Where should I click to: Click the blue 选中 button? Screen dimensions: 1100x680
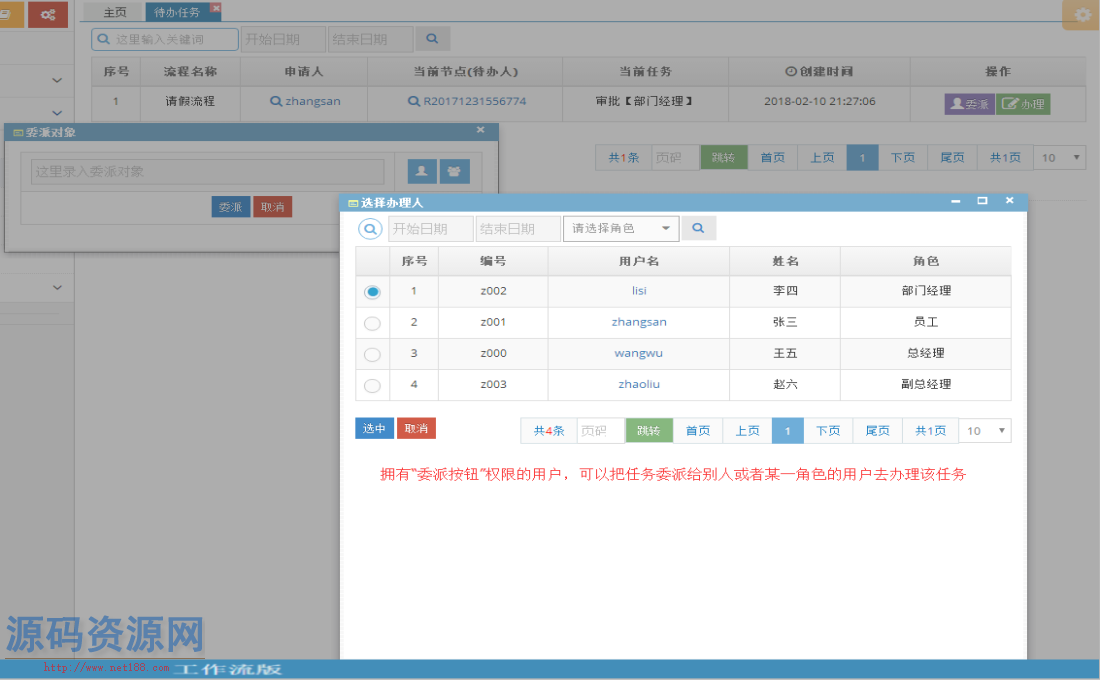coord(374,428)
